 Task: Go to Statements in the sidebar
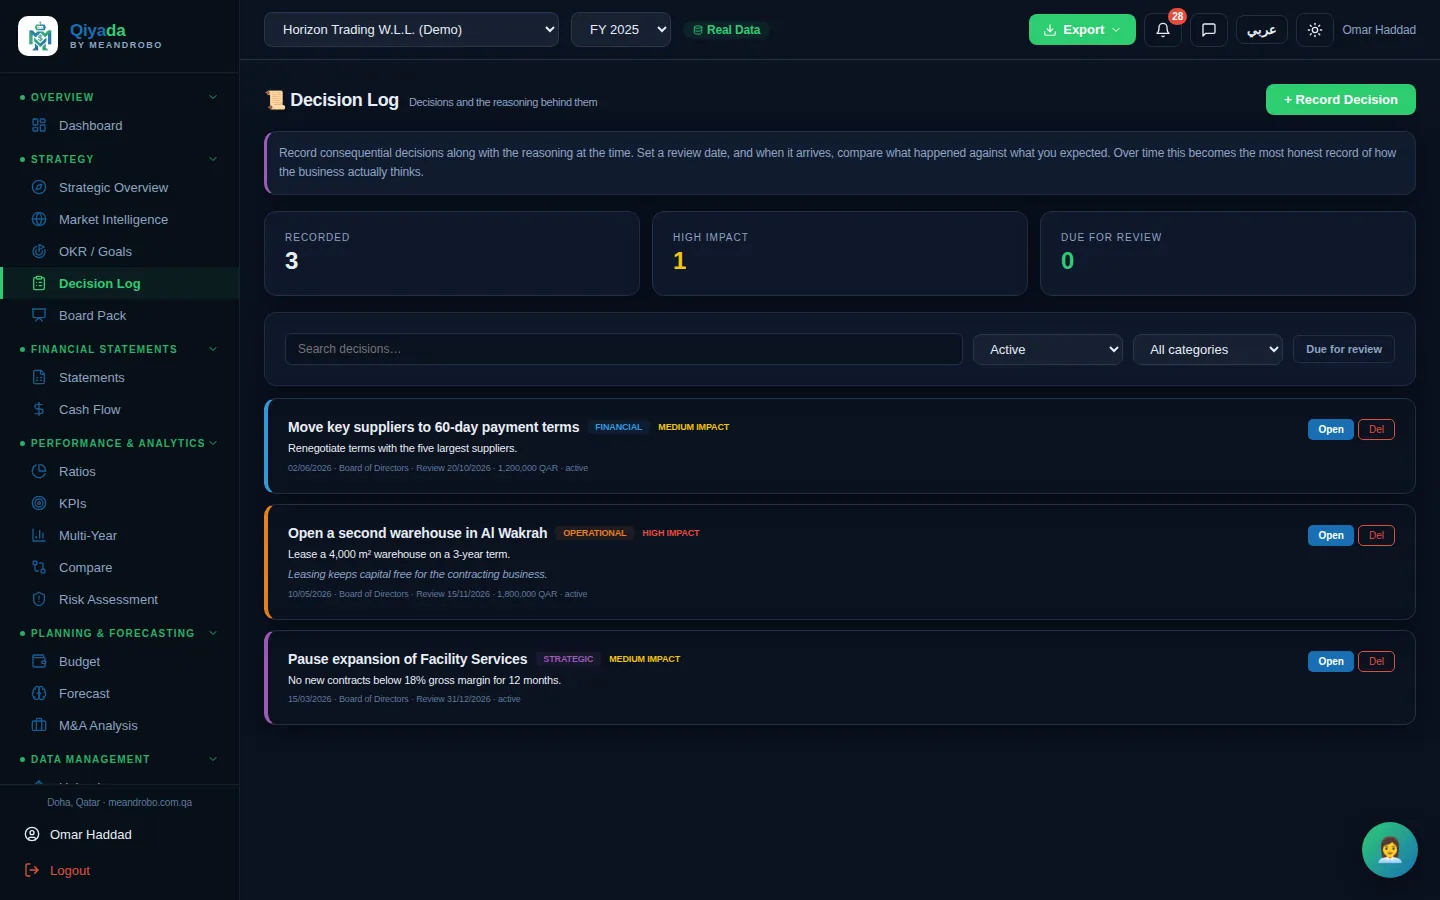point(119,377)
